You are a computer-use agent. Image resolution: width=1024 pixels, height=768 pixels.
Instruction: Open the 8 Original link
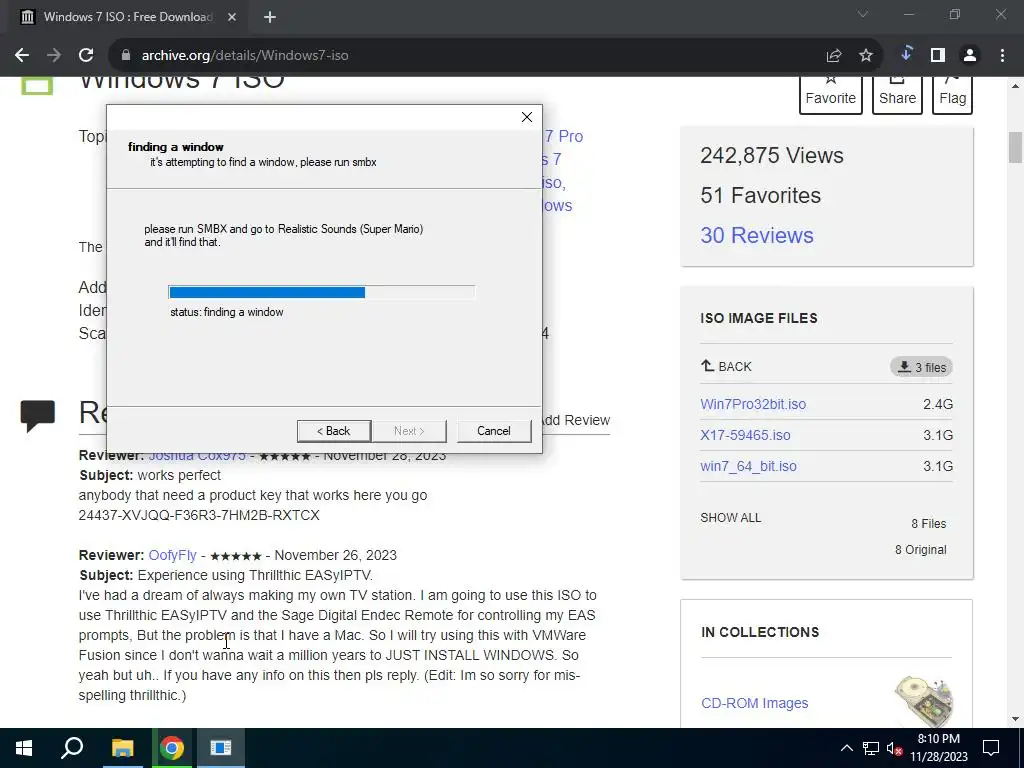tap(921, 550)
